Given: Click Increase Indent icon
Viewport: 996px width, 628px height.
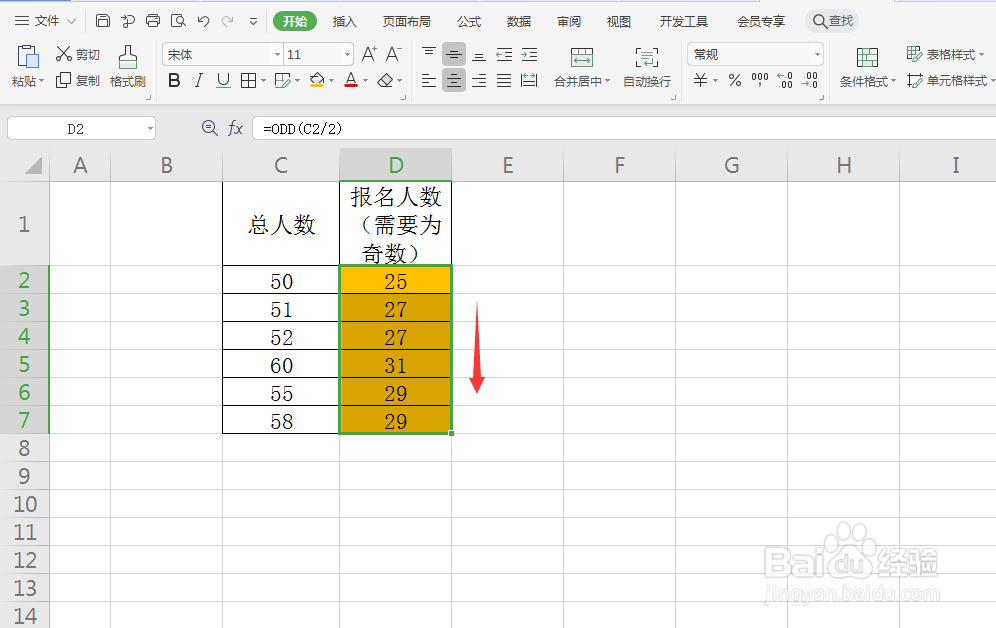Looking at the screenshot, I should (529, 55).
